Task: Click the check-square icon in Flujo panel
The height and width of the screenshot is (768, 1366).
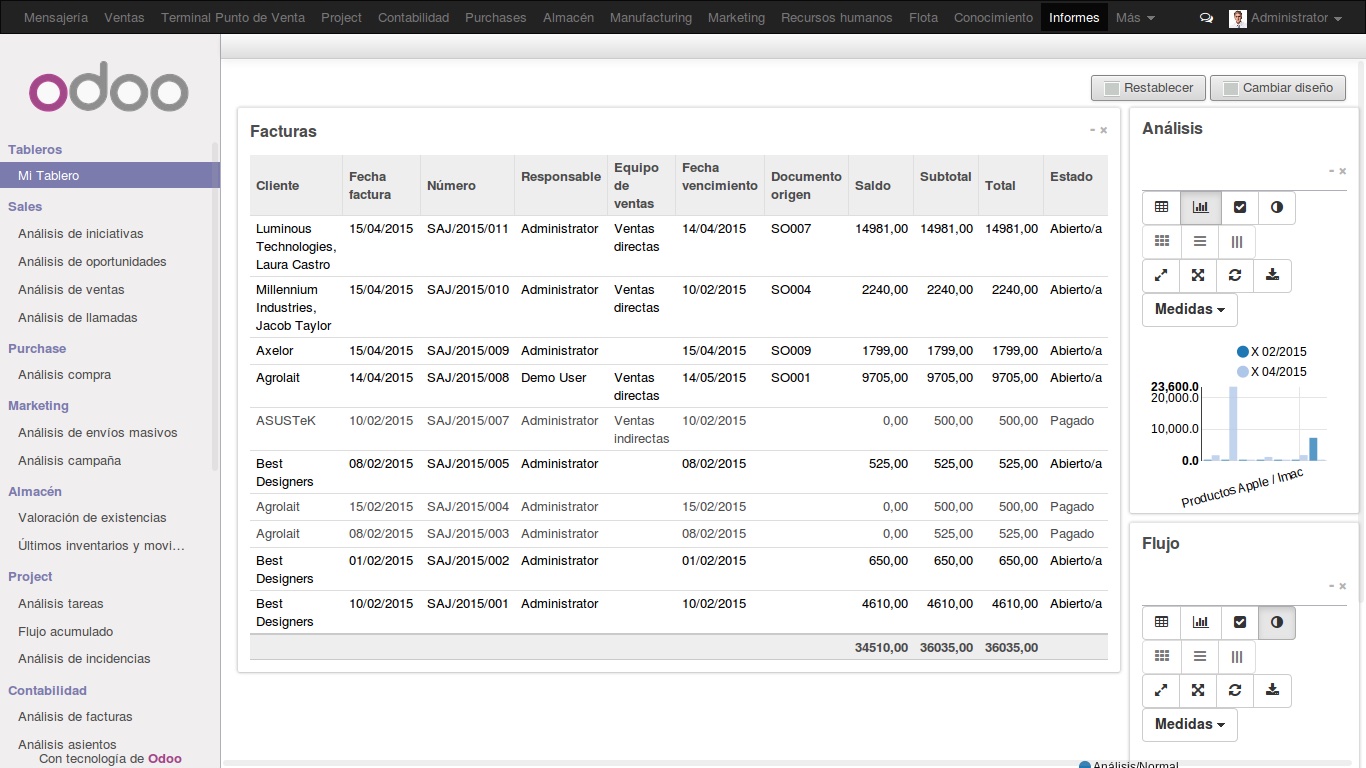Action: coord(1240,623)
